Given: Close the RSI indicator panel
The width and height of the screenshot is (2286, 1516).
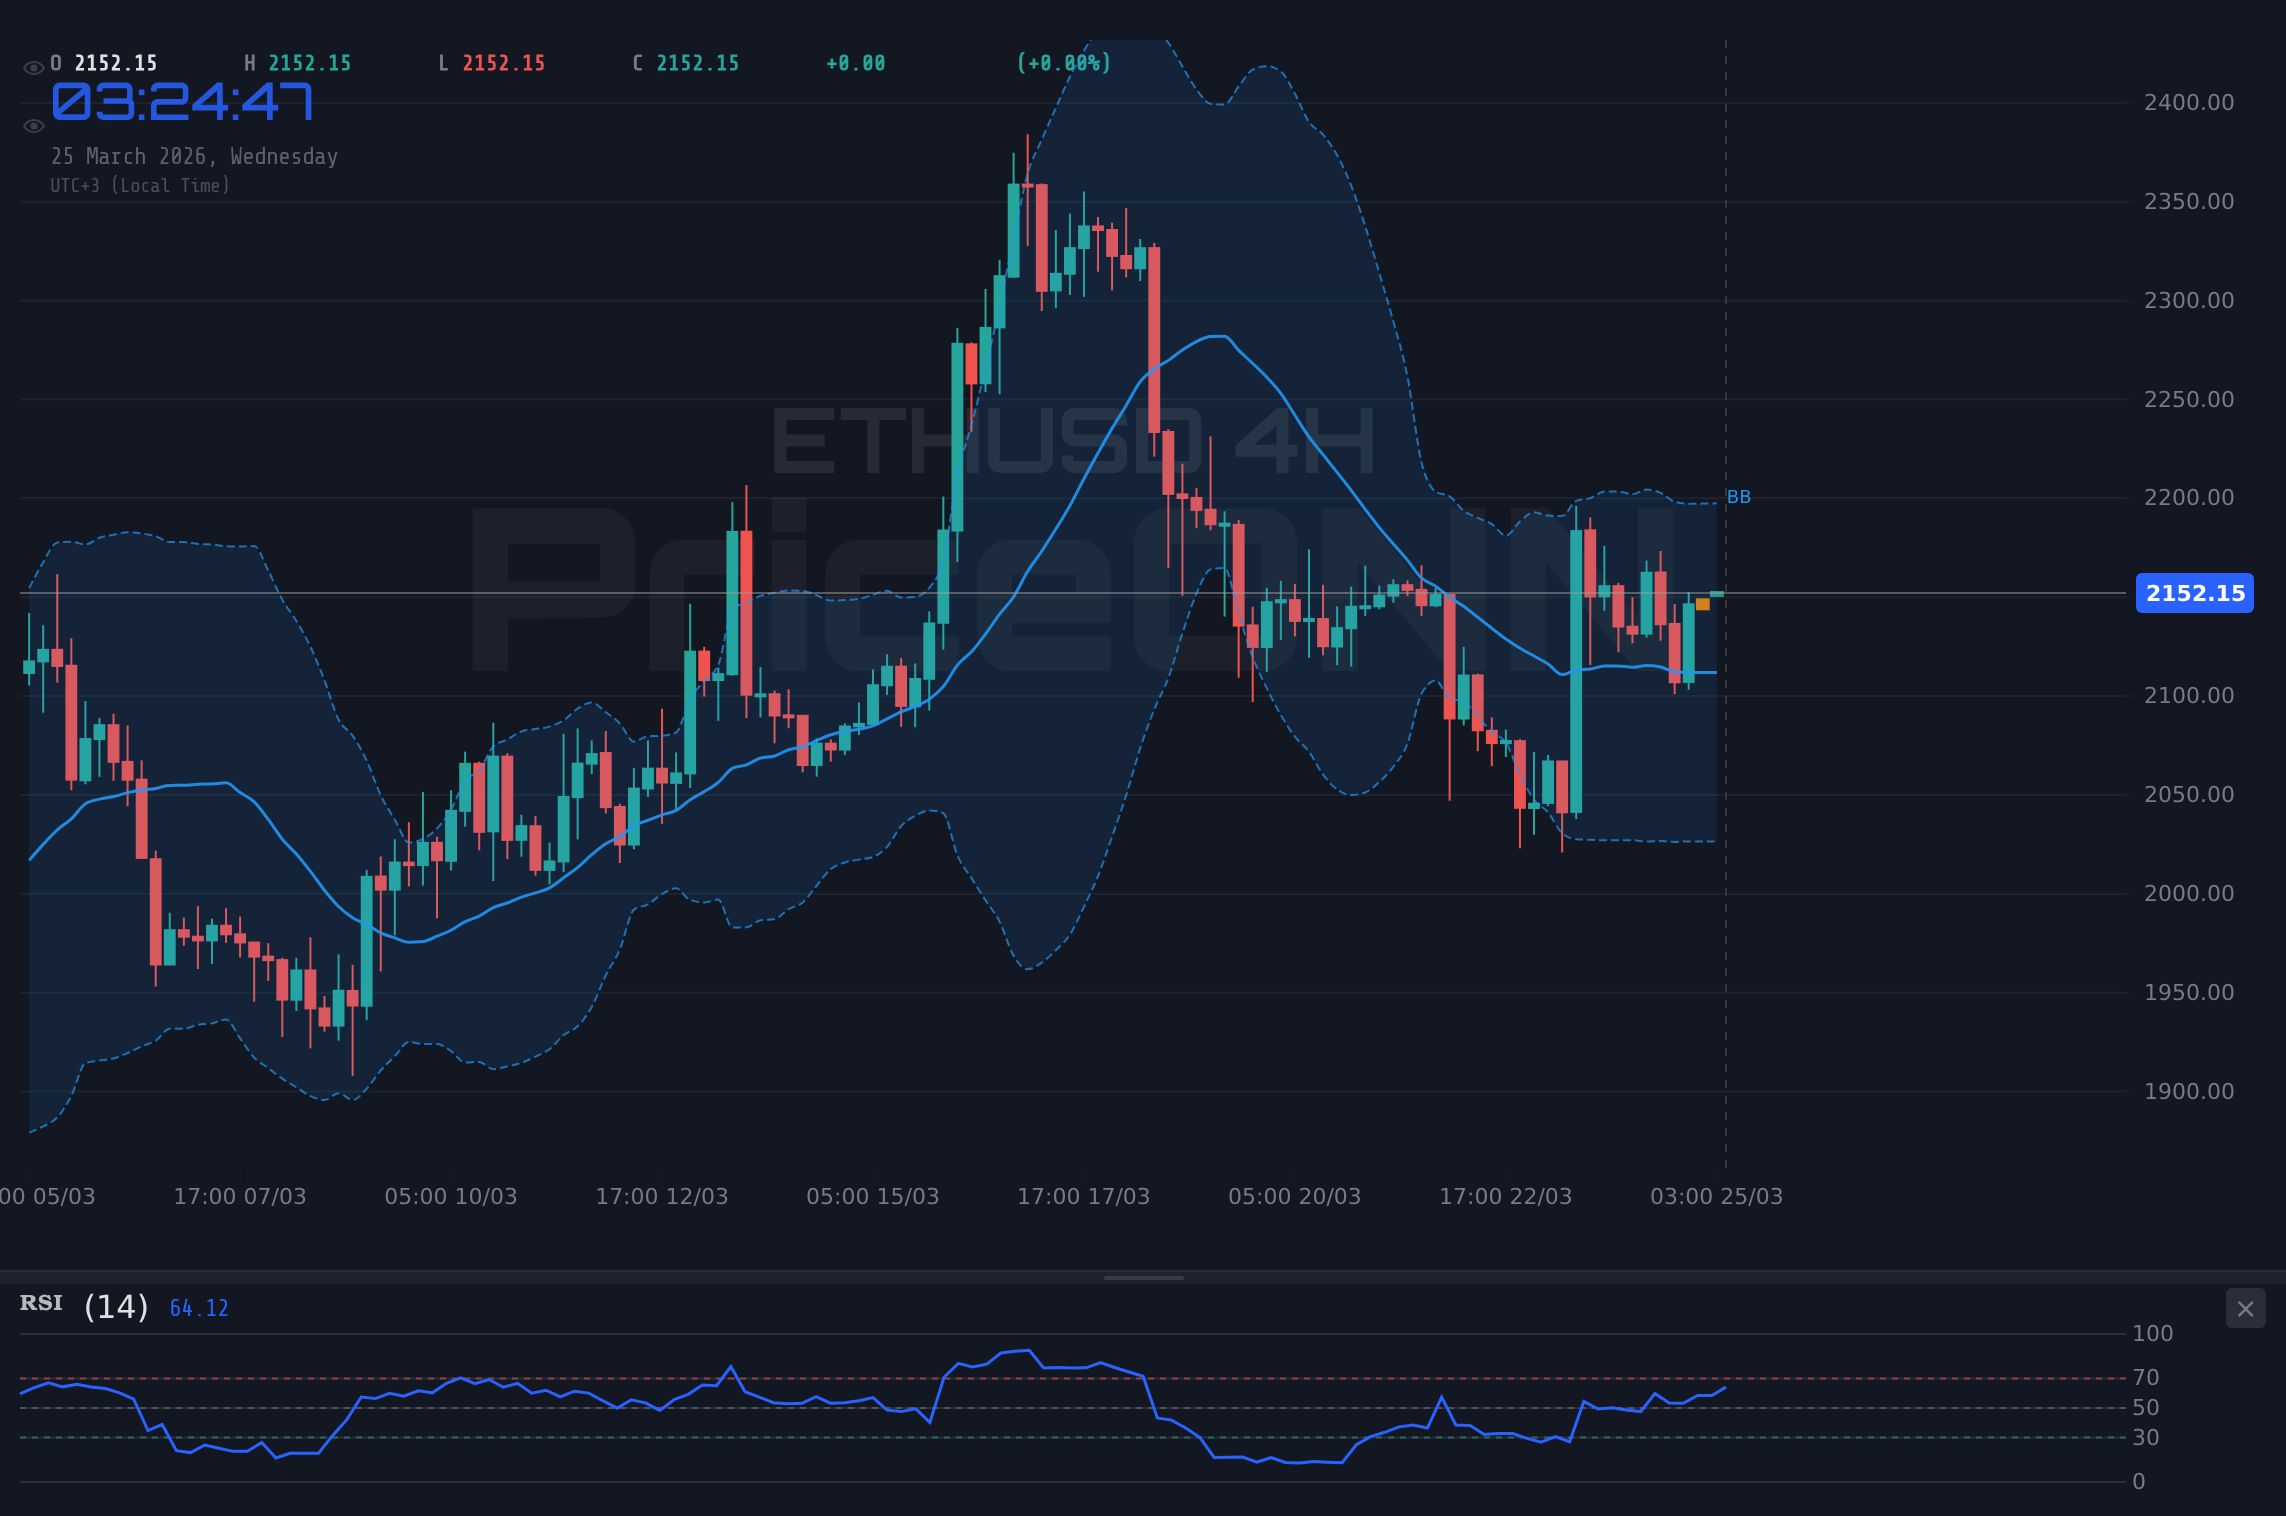Looking at the screenshot, I should coord(2245,1308).
